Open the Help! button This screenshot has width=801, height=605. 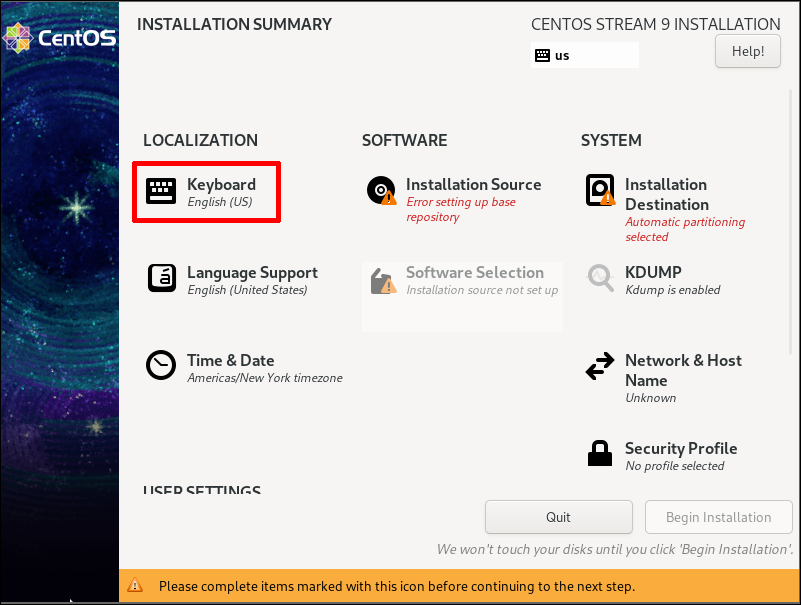[748, 51]
